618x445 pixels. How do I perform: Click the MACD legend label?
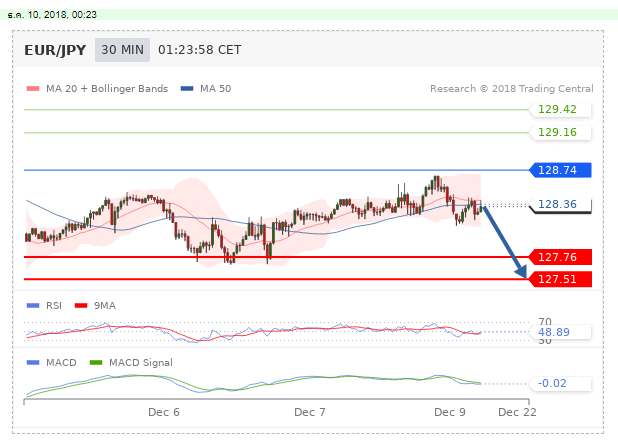tap(61, 363)
